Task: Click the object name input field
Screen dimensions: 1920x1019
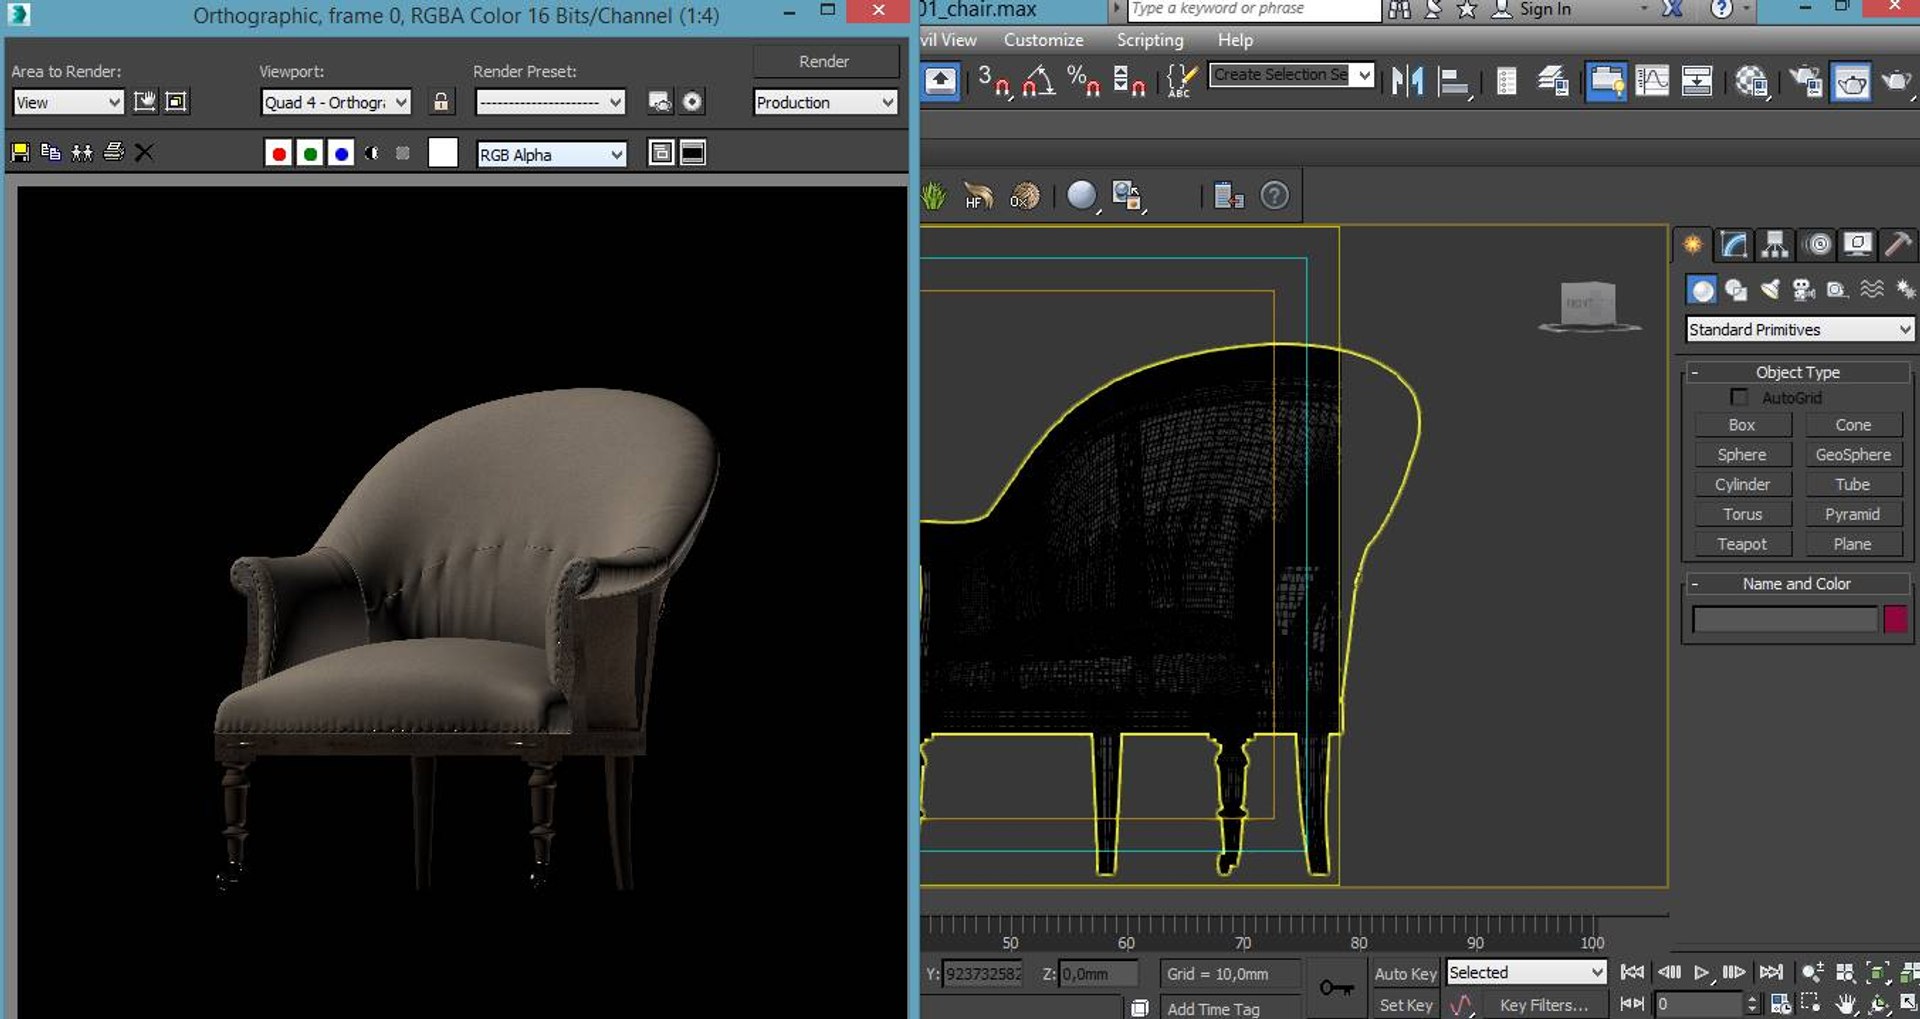Action: click(1784, 619)
